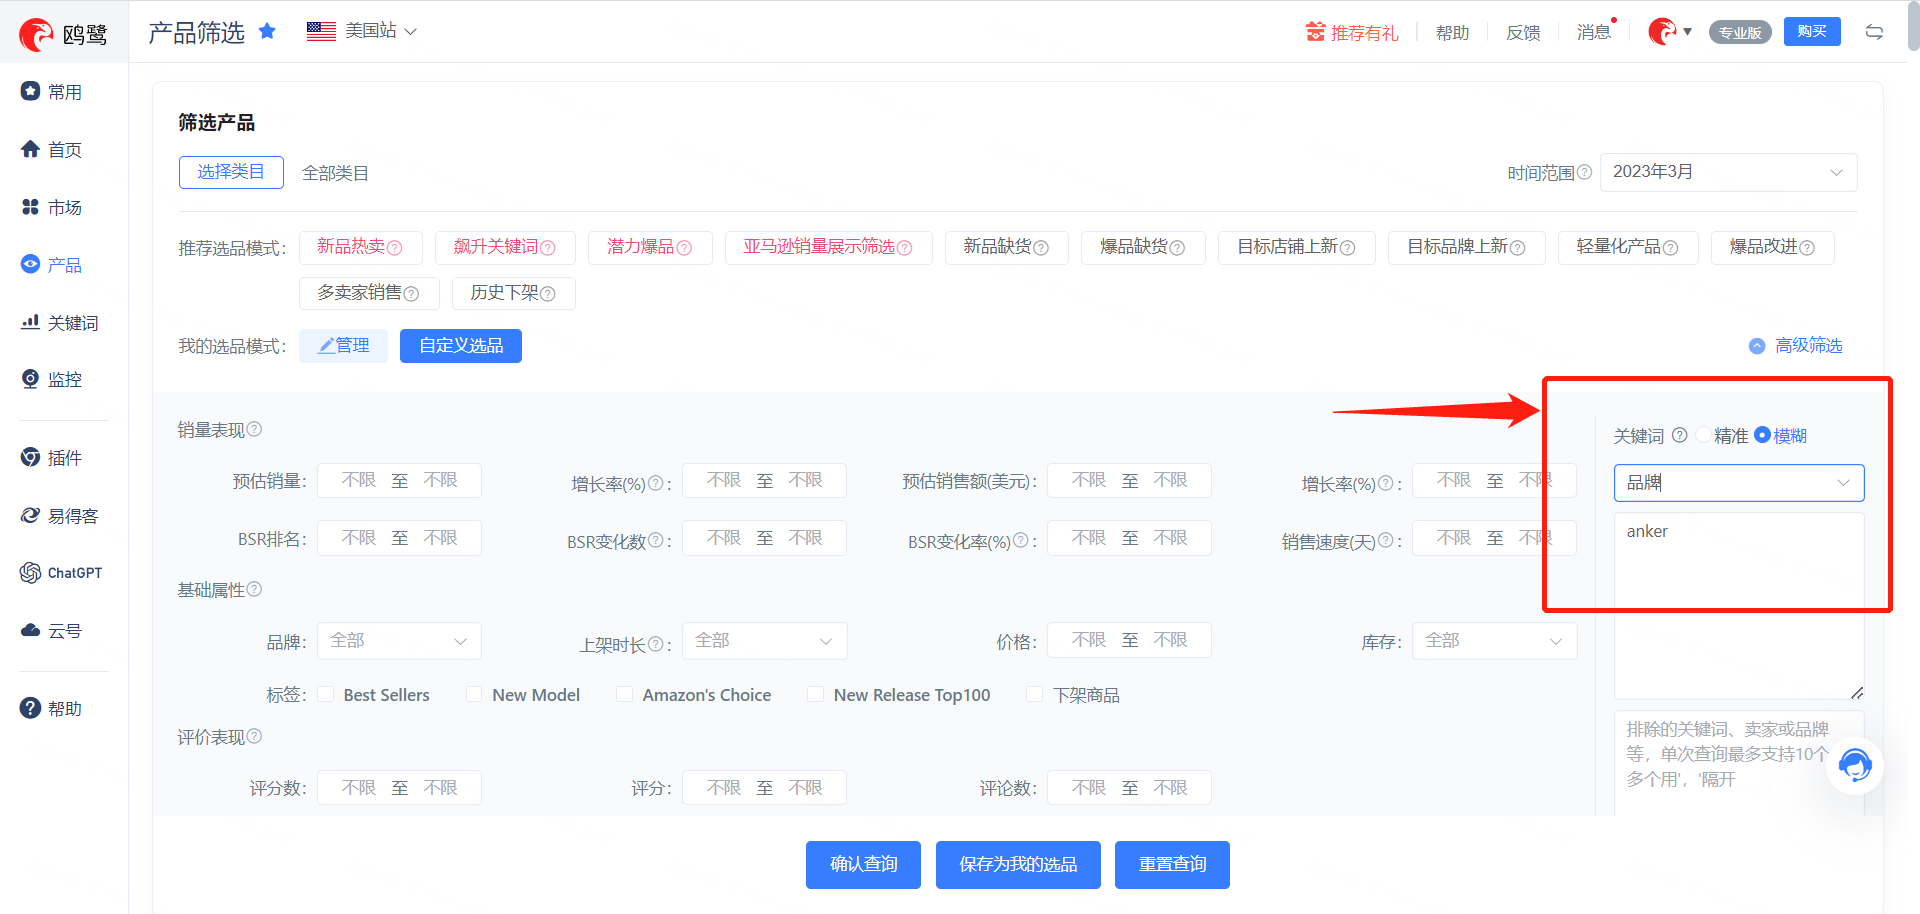1920x914 pixels.
Task: Click the 自定义选品 button
Action: click(461, 346)
